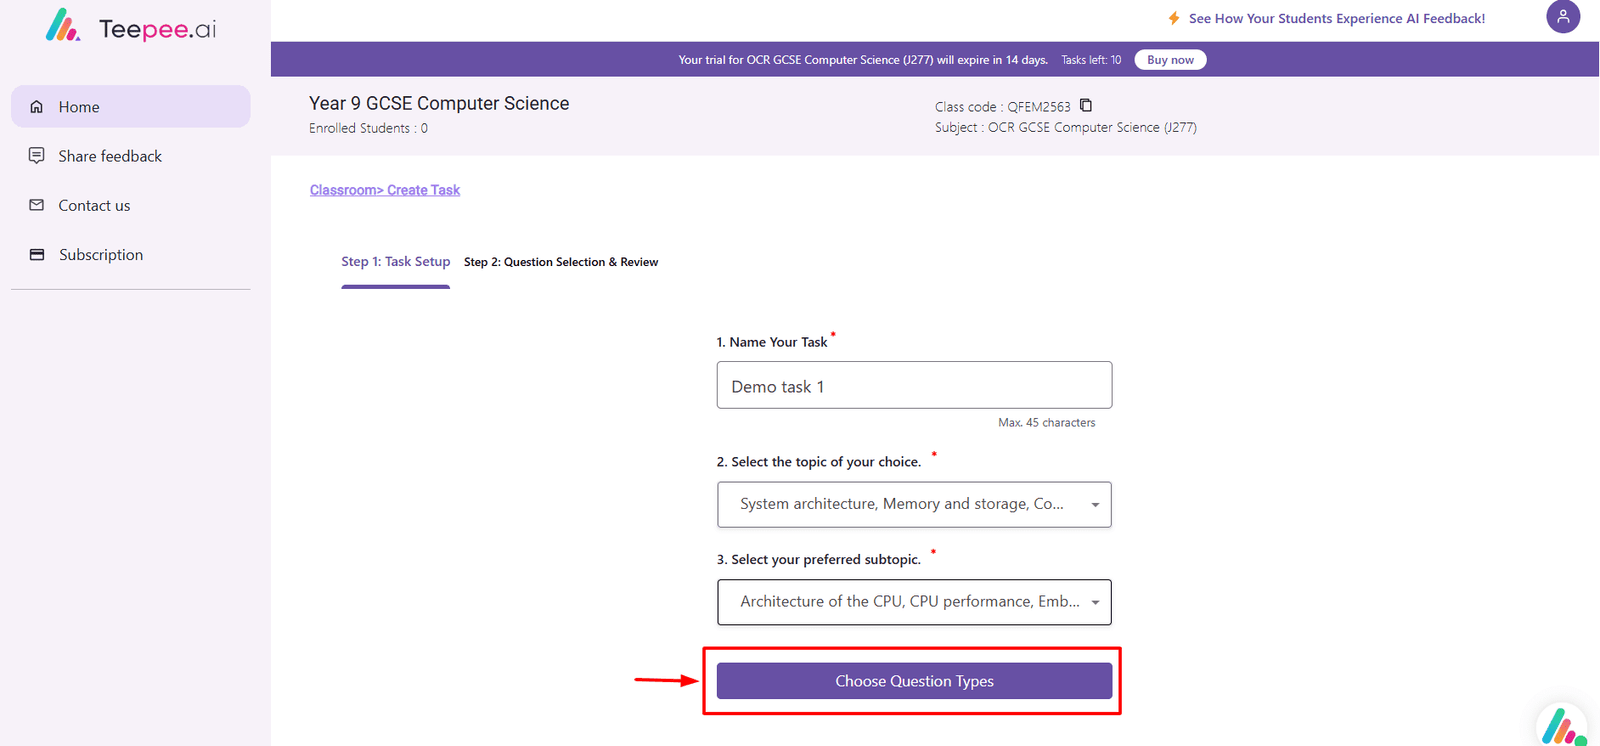The width and height of the screenshot is (1600, 746).
Task: Expand the topic selection dropdown
Action: point(914,504)
